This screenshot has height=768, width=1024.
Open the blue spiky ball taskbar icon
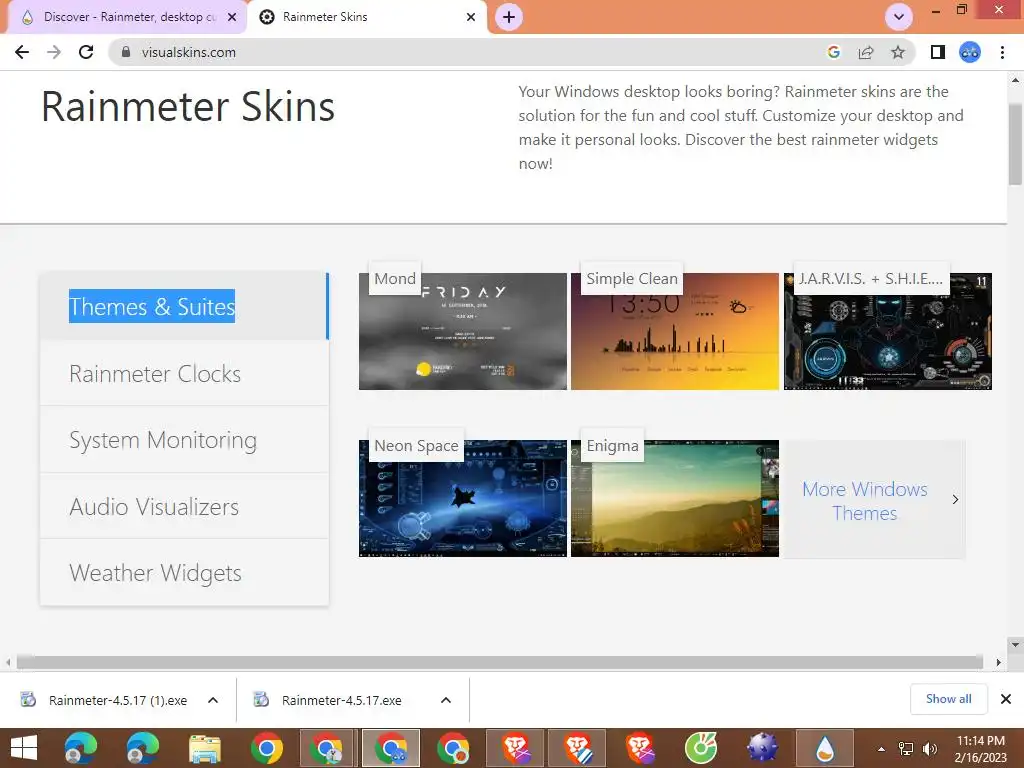(x=763, y=748)
